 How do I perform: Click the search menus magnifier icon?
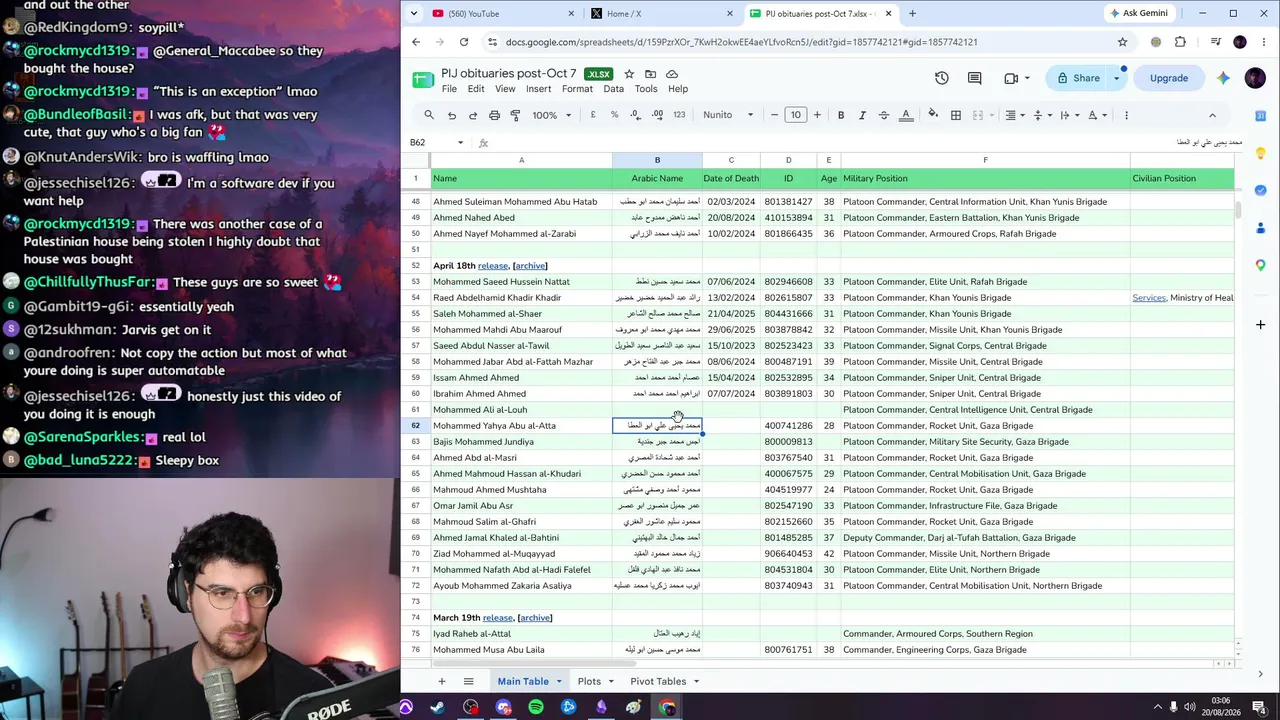pyautogui.click(x=429, y=115)
